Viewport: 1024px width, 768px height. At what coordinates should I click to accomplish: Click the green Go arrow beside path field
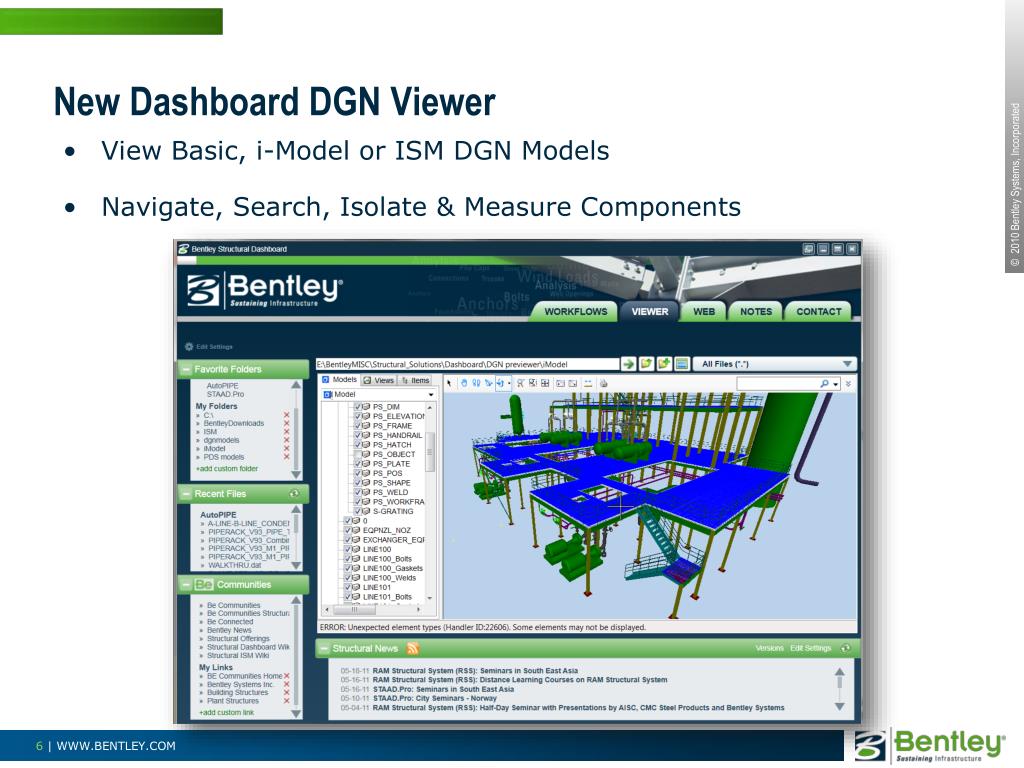coord(628,364)
